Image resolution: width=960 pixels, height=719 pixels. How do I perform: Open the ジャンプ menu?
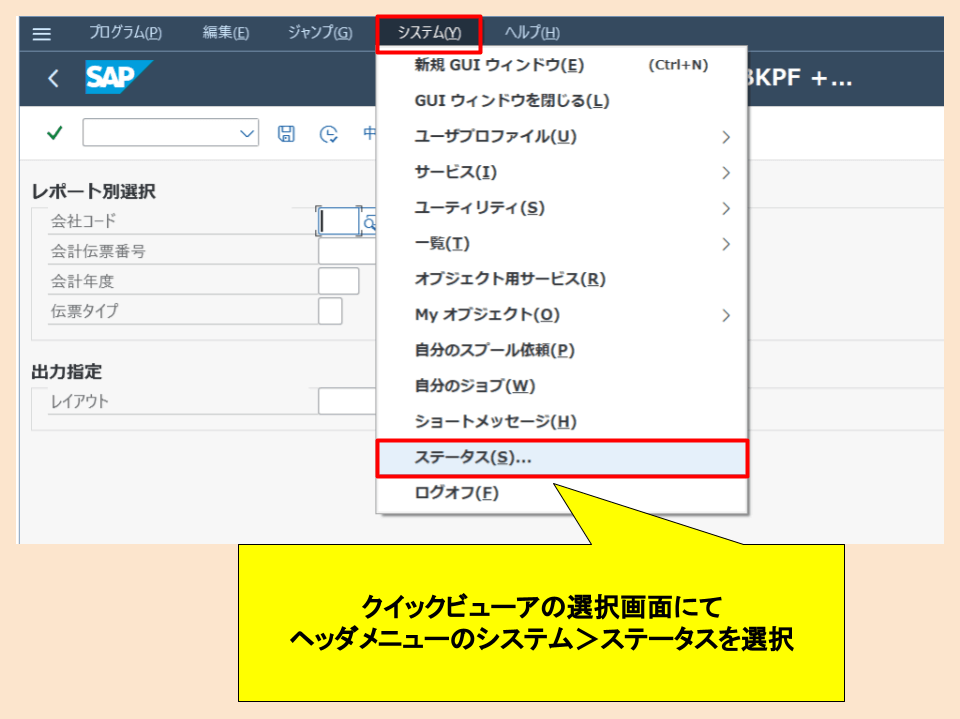pos(320,31)
